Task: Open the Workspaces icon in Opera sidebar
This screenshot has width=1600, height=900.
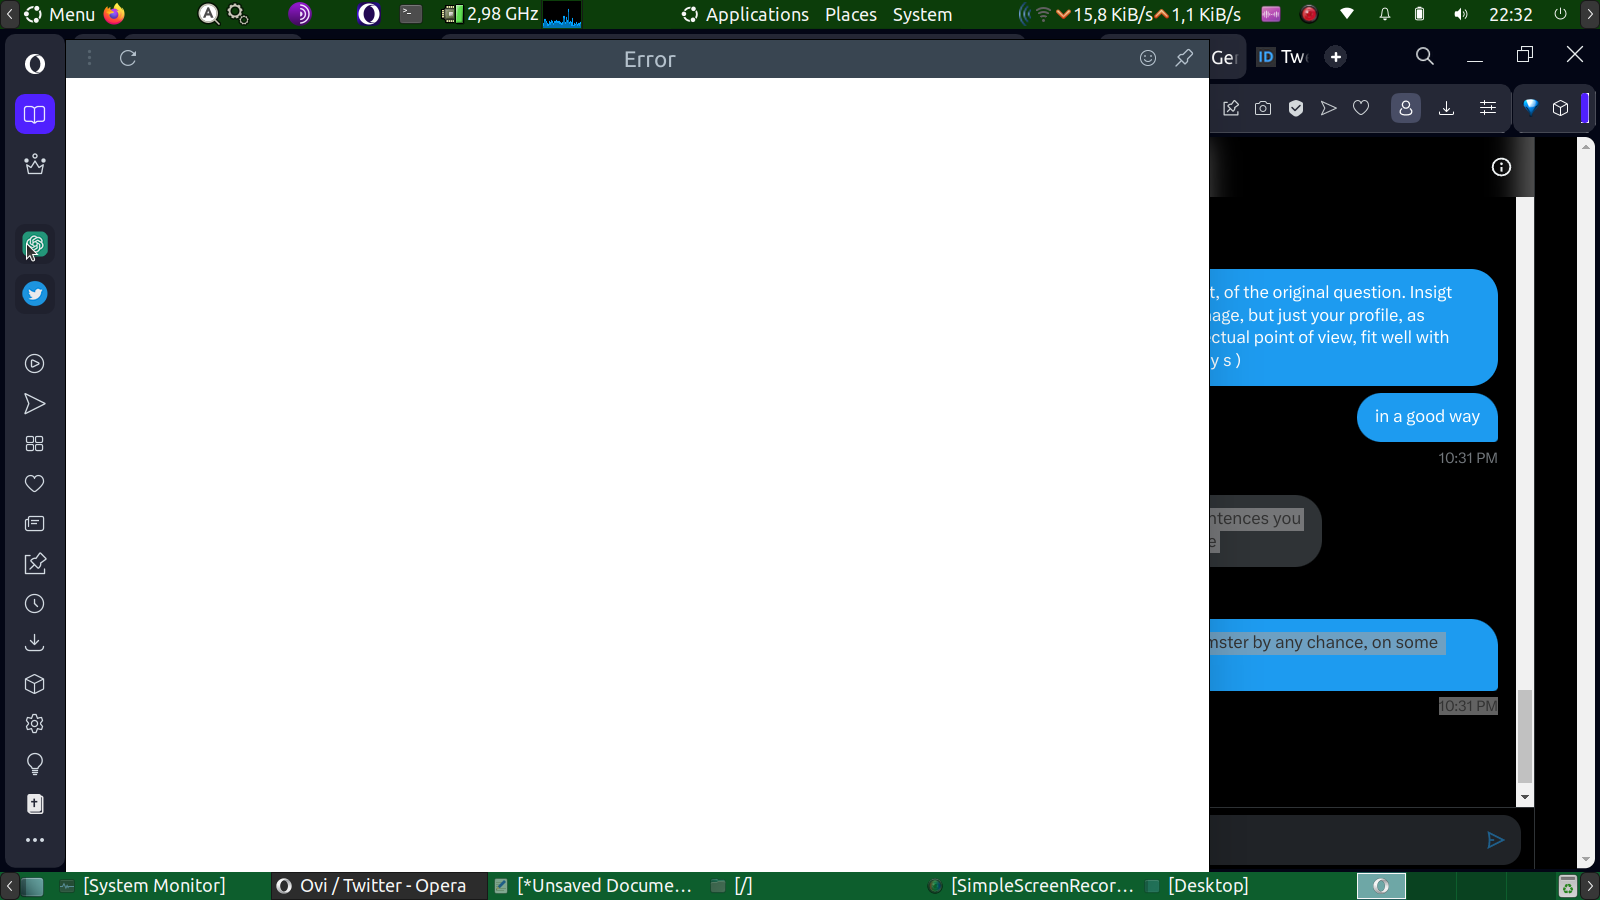Action: point(35,114)
